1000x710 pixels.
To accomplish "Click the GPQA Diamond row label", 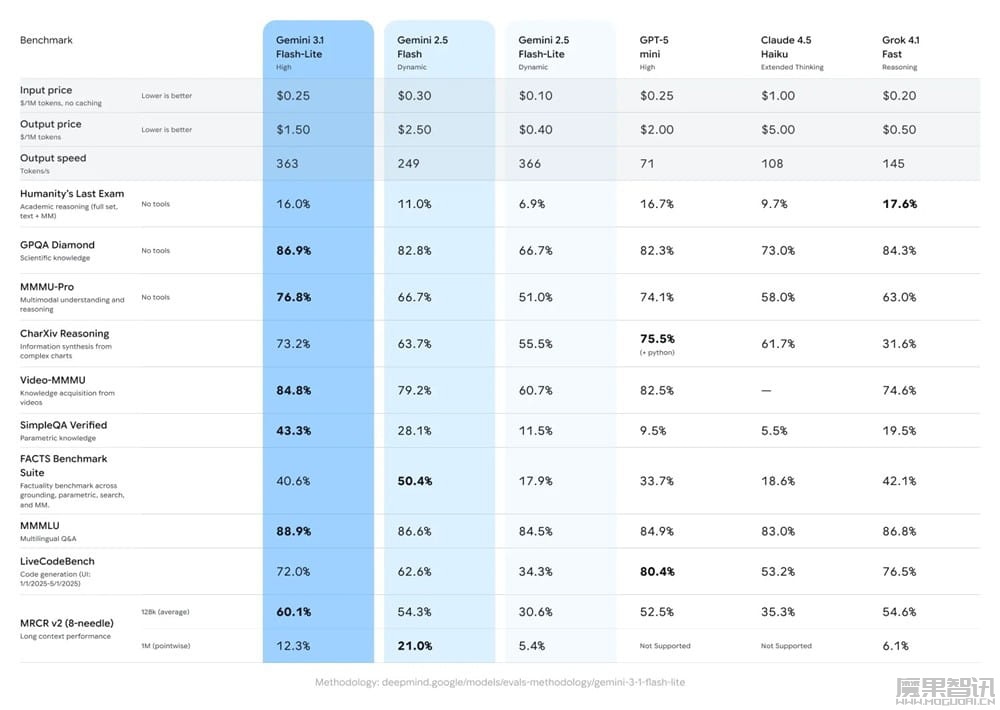I will (57, 244).
